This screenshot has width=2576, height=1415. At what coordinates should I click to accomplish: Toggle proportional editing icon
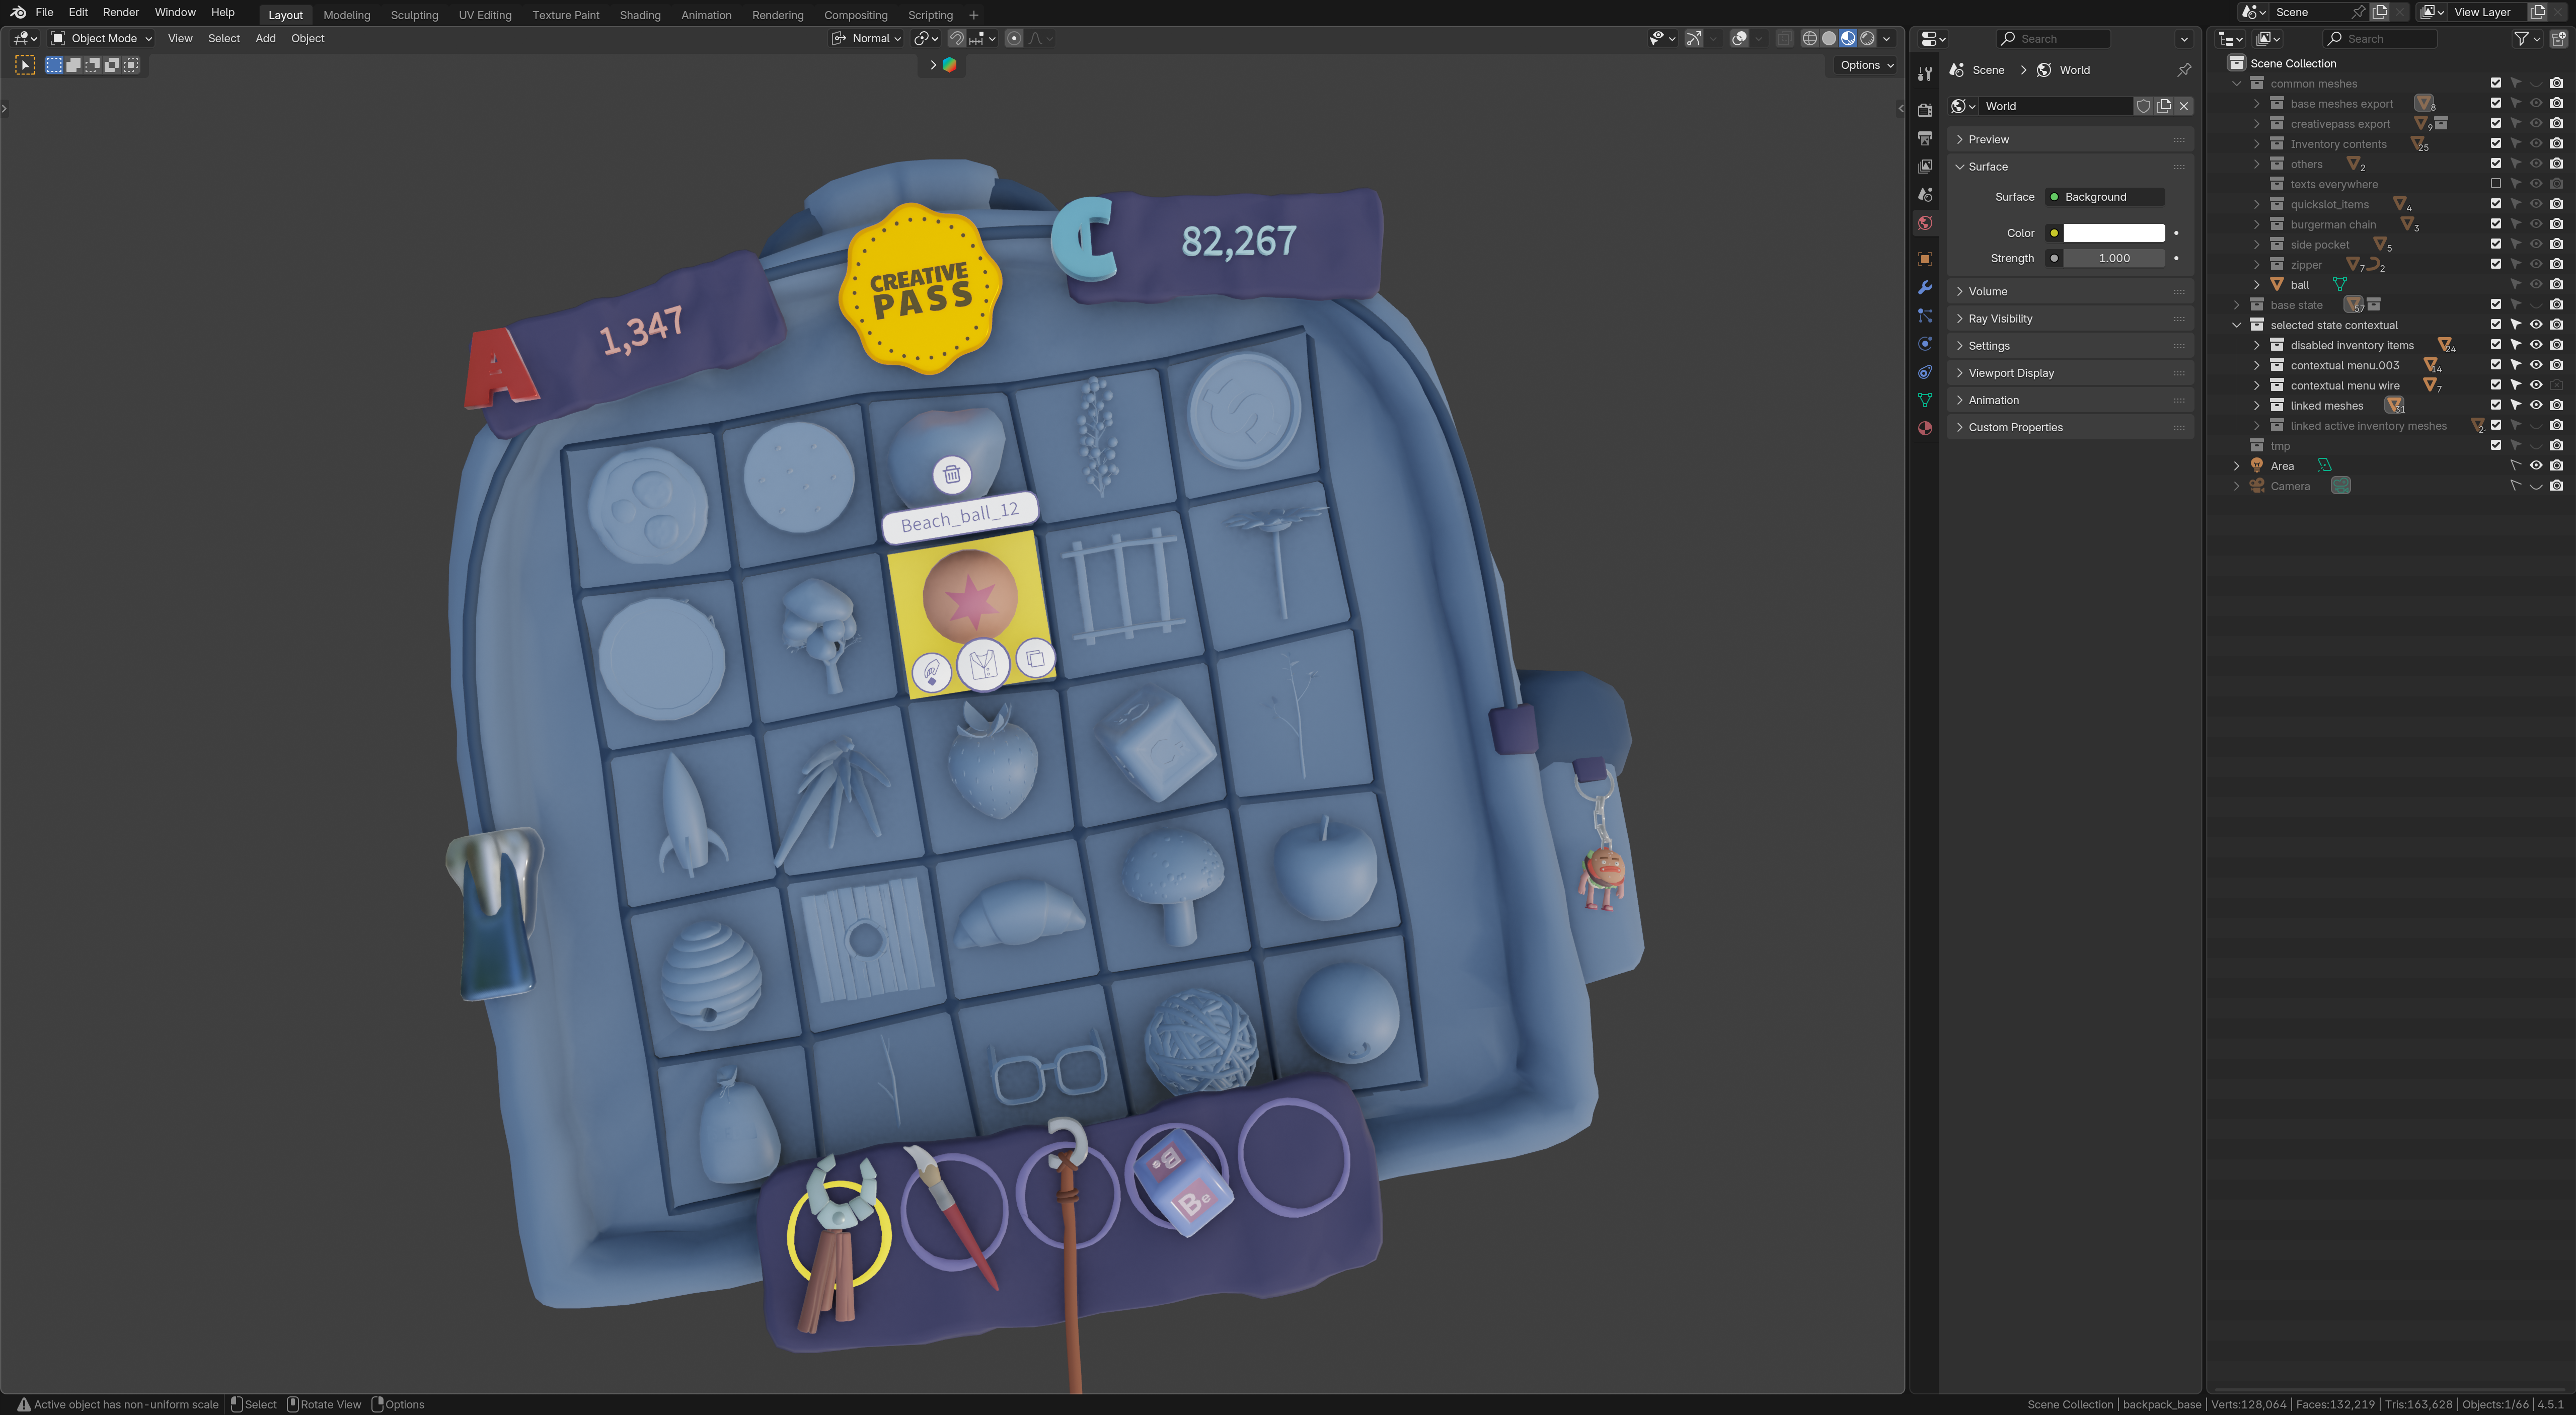tap(1014, 38)
